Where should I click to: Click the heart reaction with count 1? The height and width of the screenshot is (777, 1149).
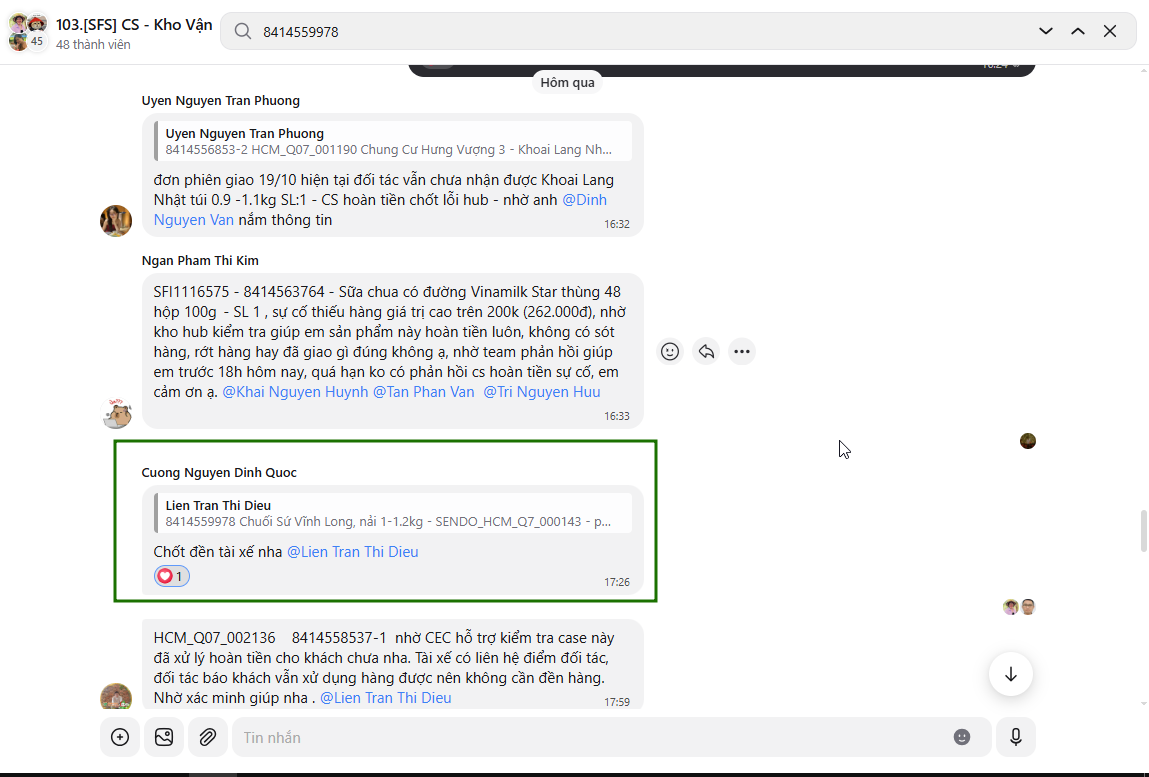click(x=171, y=576)
